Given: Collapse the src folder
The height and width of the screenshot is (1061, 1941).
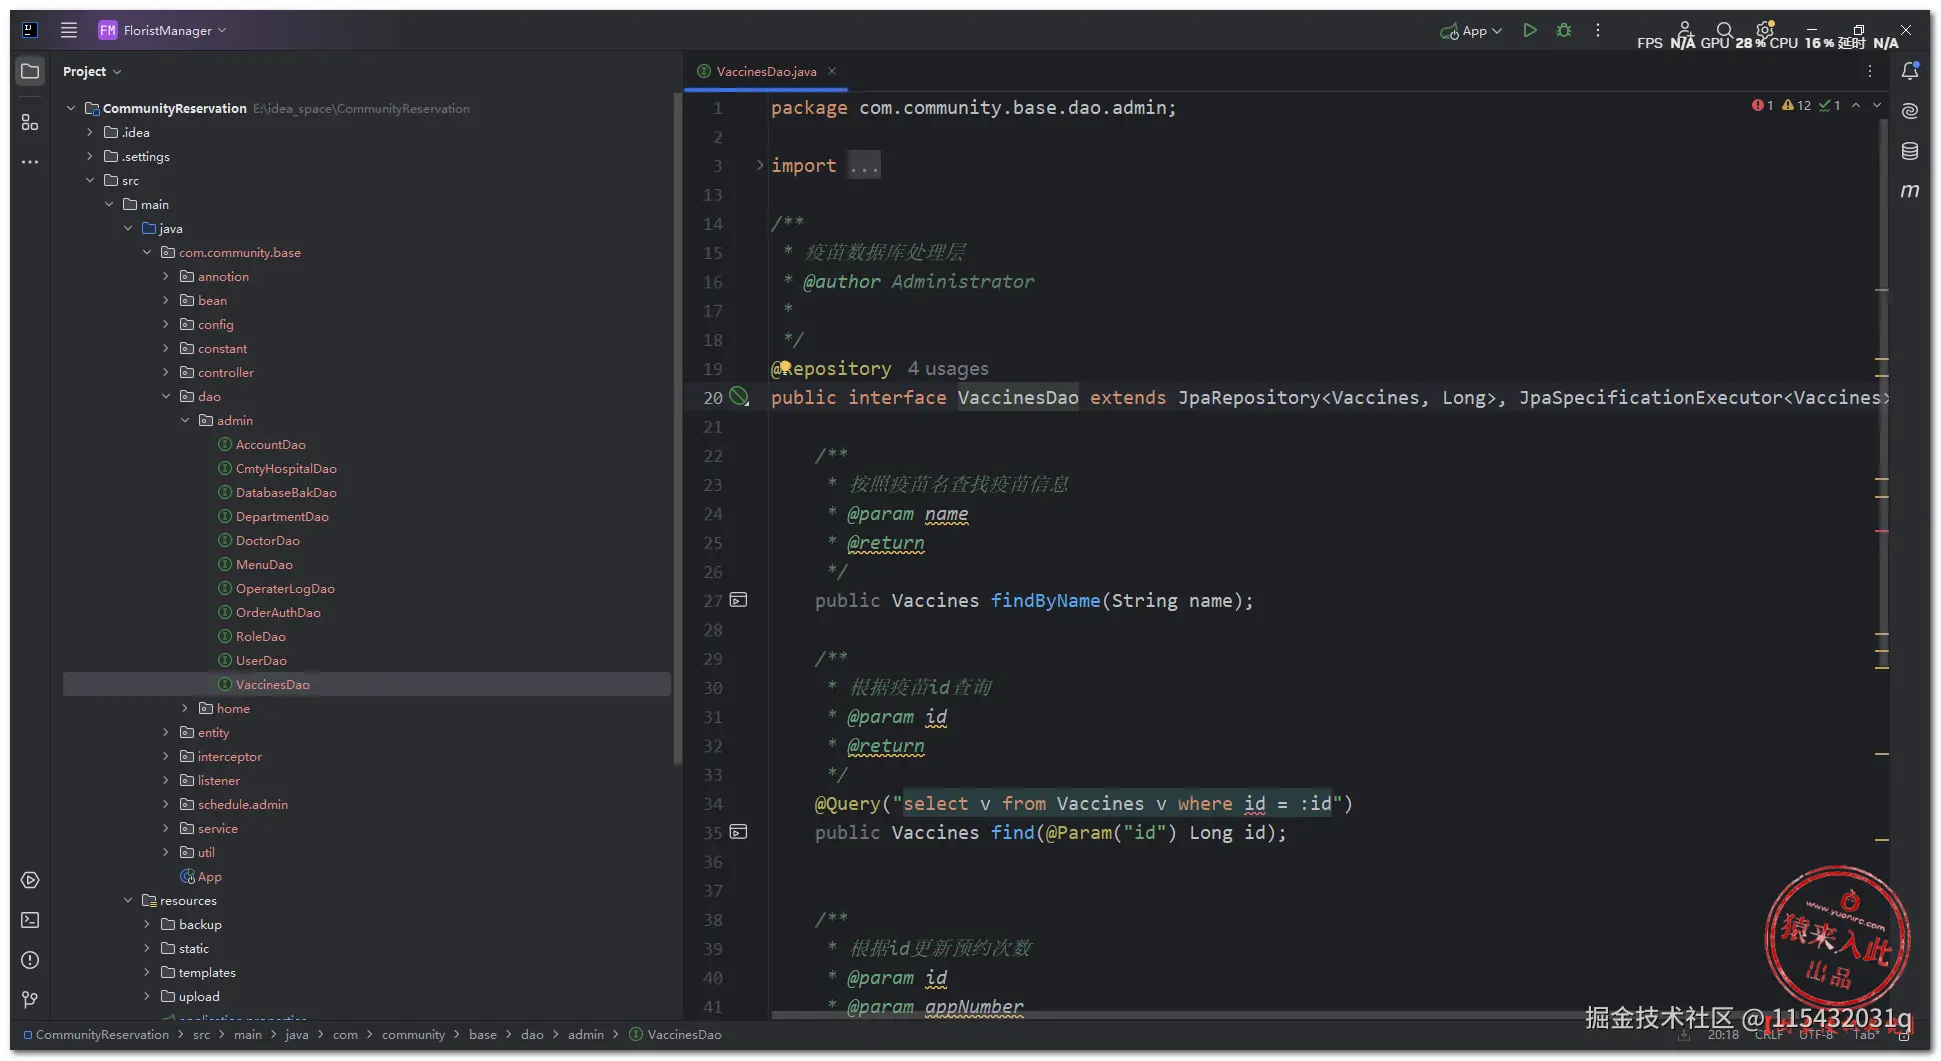Looking at the screenshot, I should (90, 180).
